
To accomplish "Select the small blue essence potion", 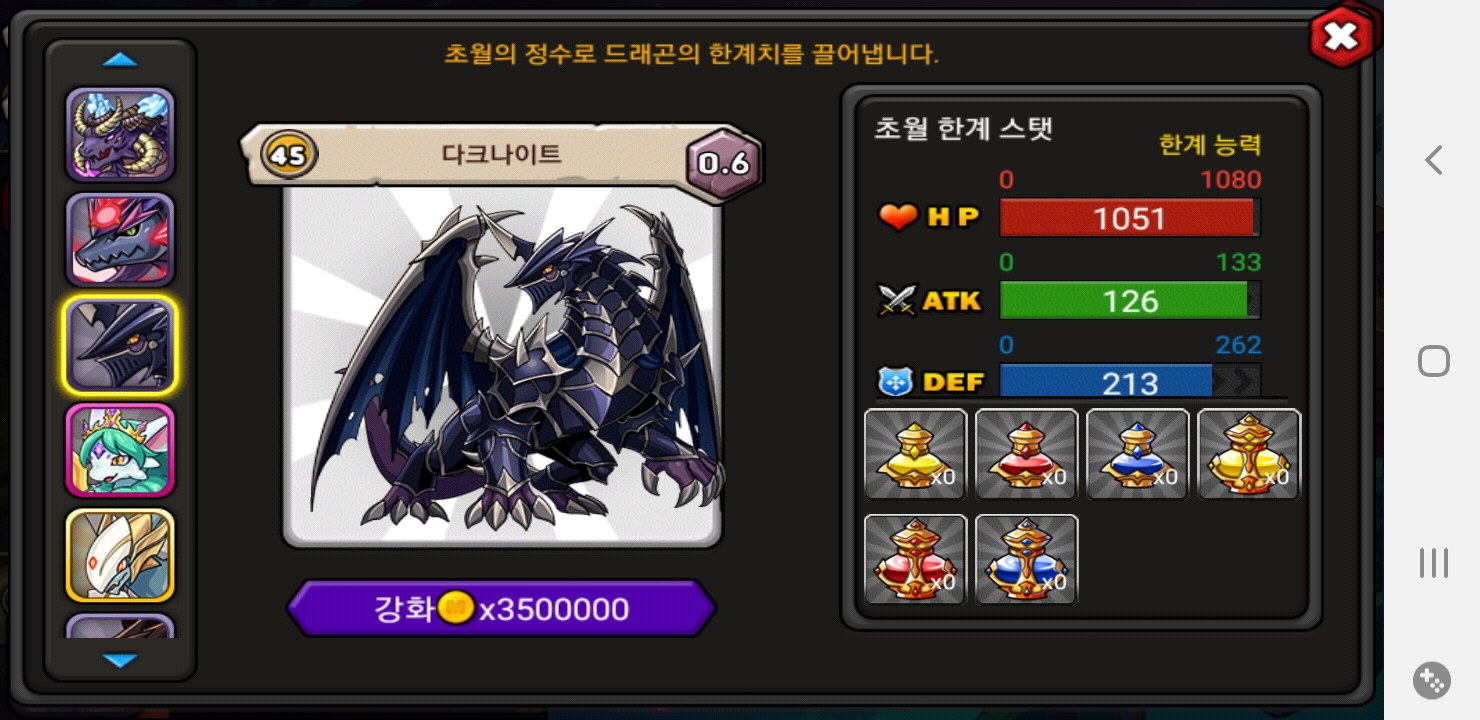I will click(x=1137, y=454).
